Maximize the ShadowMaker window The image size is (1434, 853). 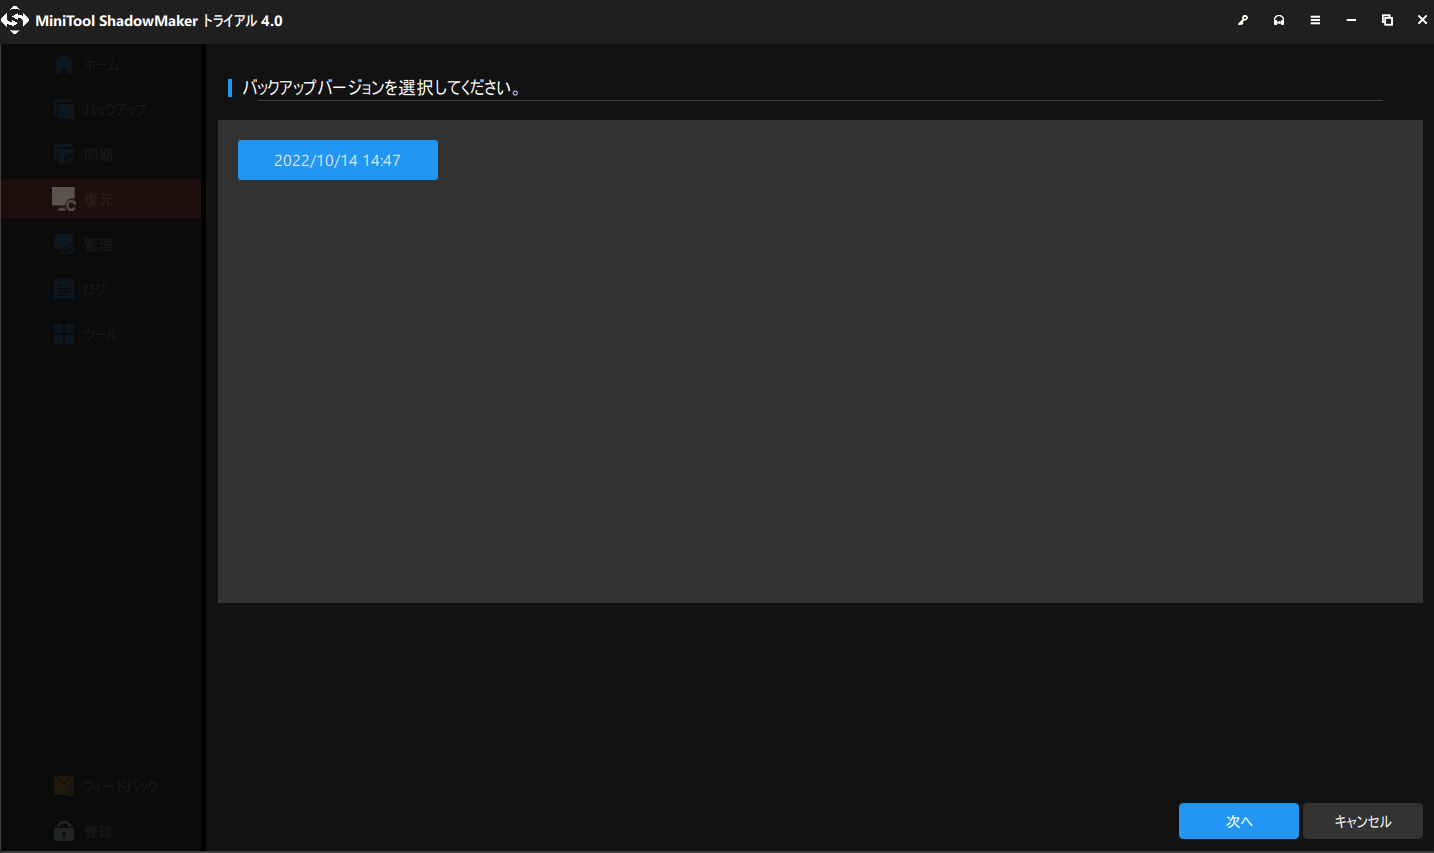coord(1387,20)
